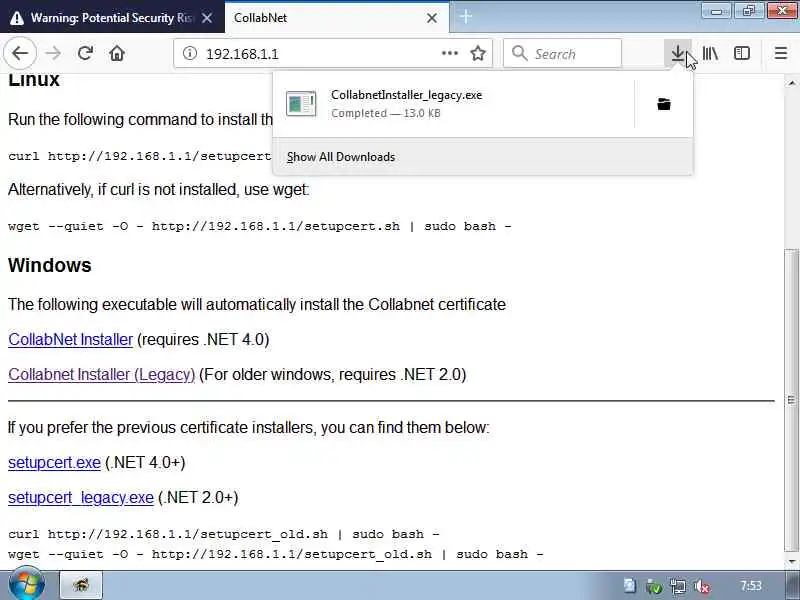The width and height of the screenshot is (800, 600).
Task: Show the clock reading 7:53
Action: pos(751,585)
